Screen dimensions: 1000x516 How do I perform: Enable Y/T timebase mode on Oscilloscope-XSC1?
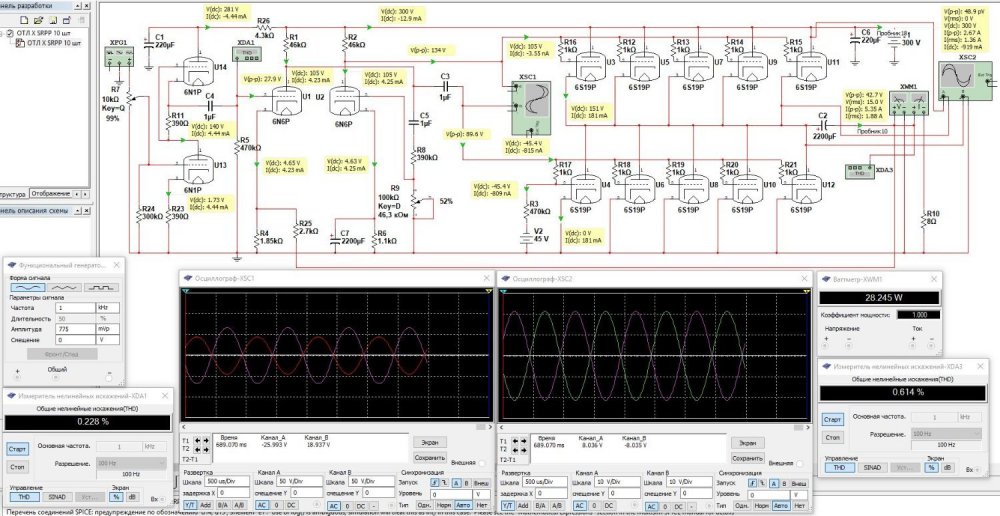[190, 507]
